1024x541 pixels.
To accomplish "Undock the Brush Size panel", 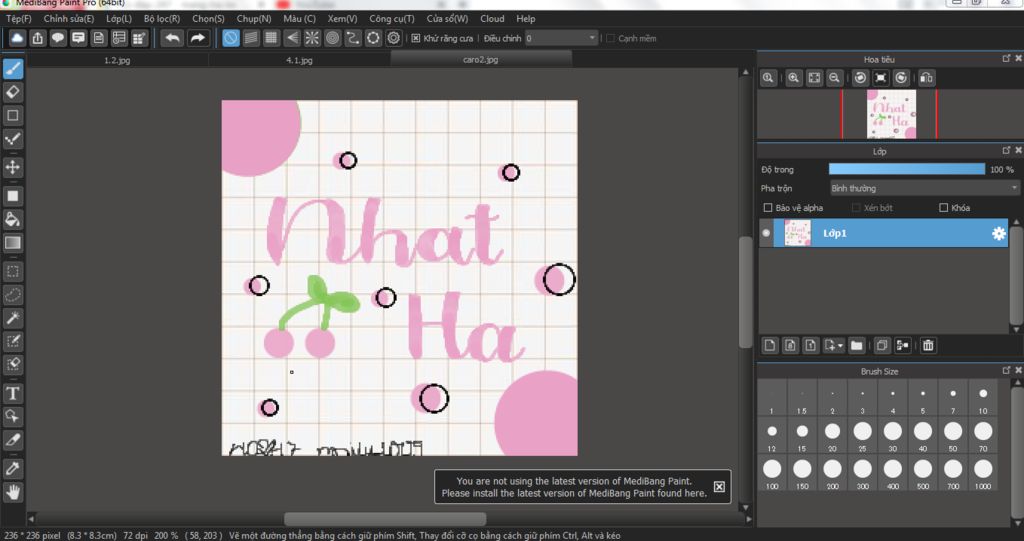I will (1006, 370).
